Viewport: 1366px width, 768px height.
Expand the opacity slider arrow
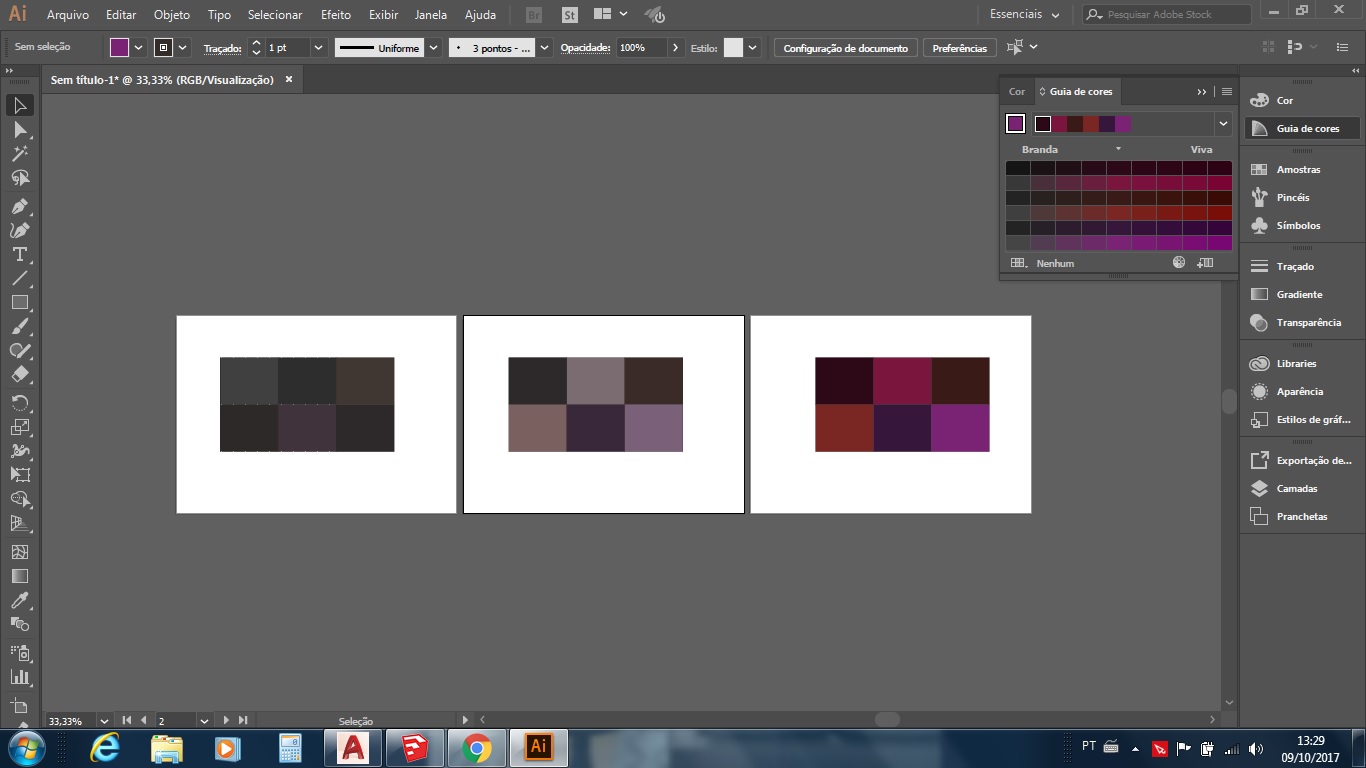pos(676,48)
